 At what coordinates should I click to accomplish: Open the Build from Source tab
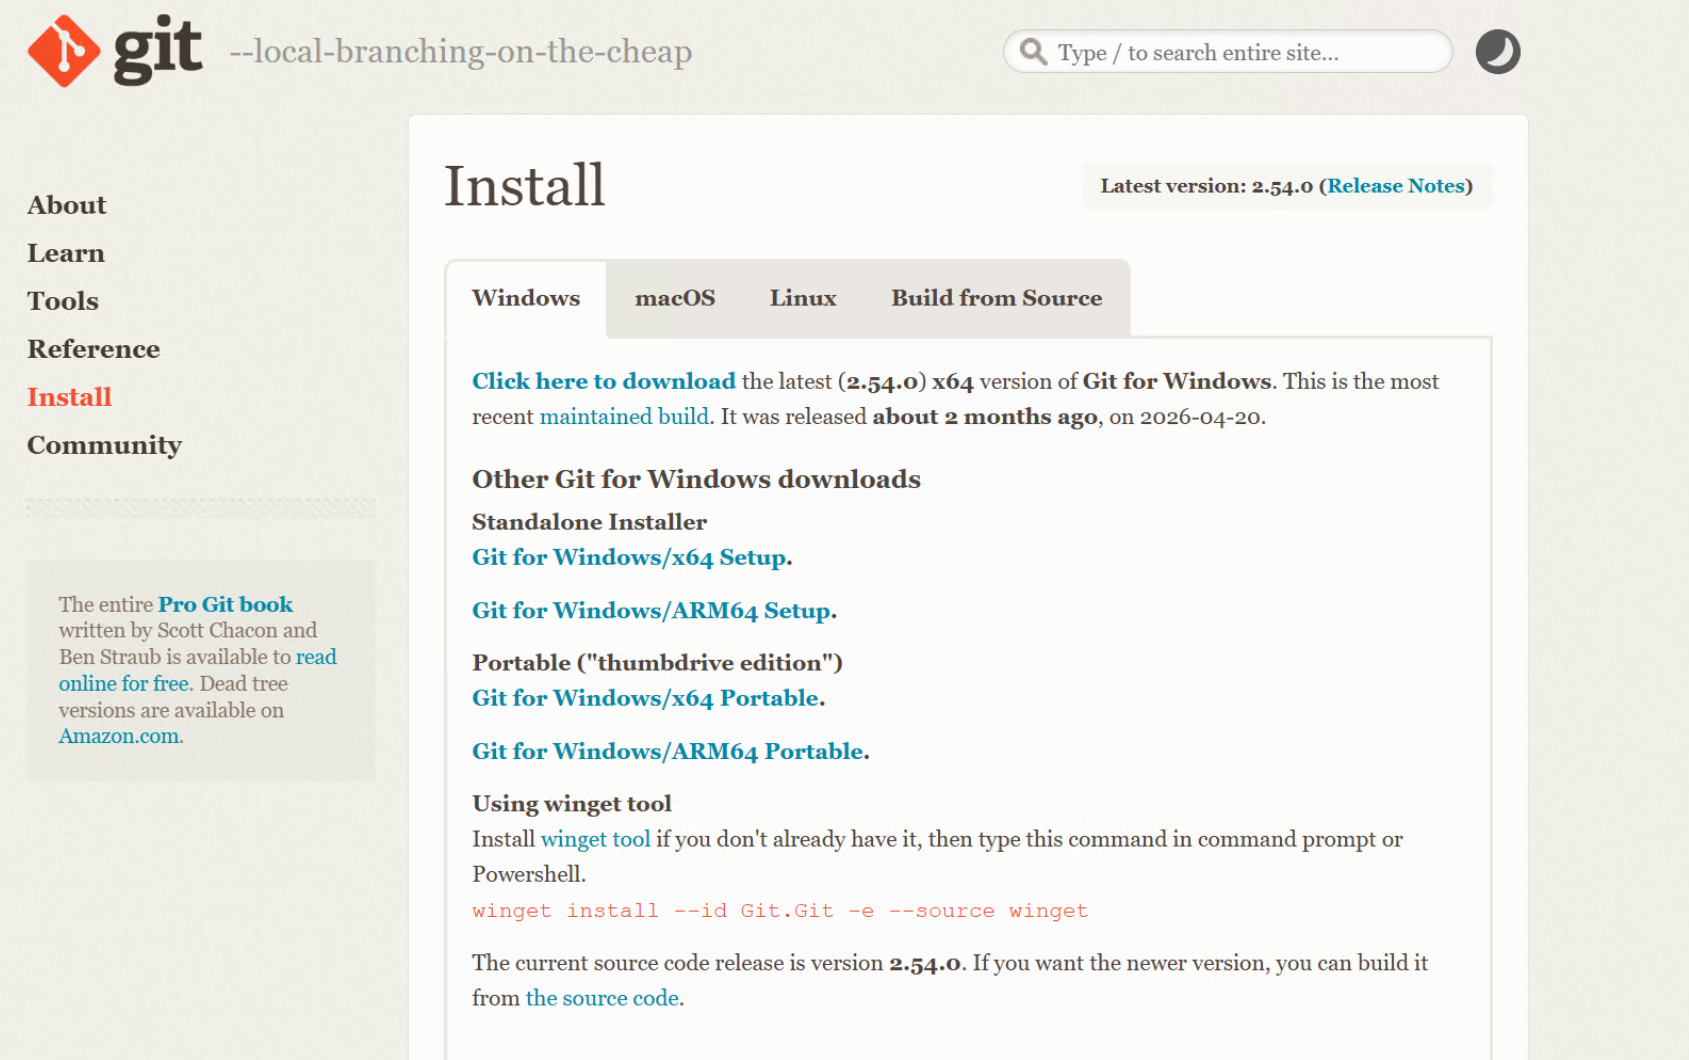[996, 298]
